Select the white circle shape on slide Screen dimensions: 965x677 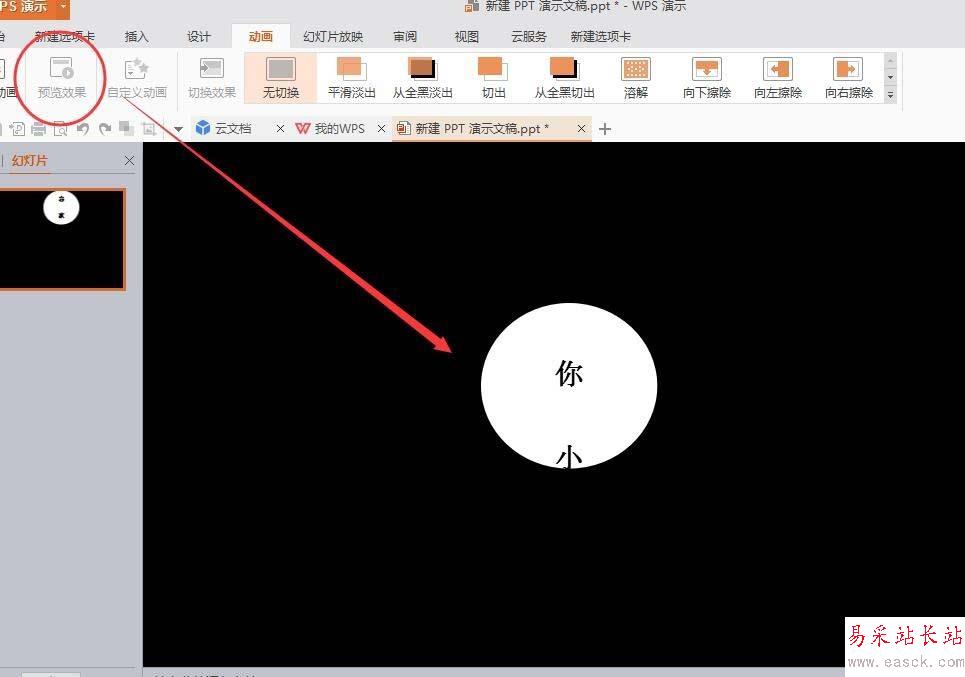(x=569, y=385)
